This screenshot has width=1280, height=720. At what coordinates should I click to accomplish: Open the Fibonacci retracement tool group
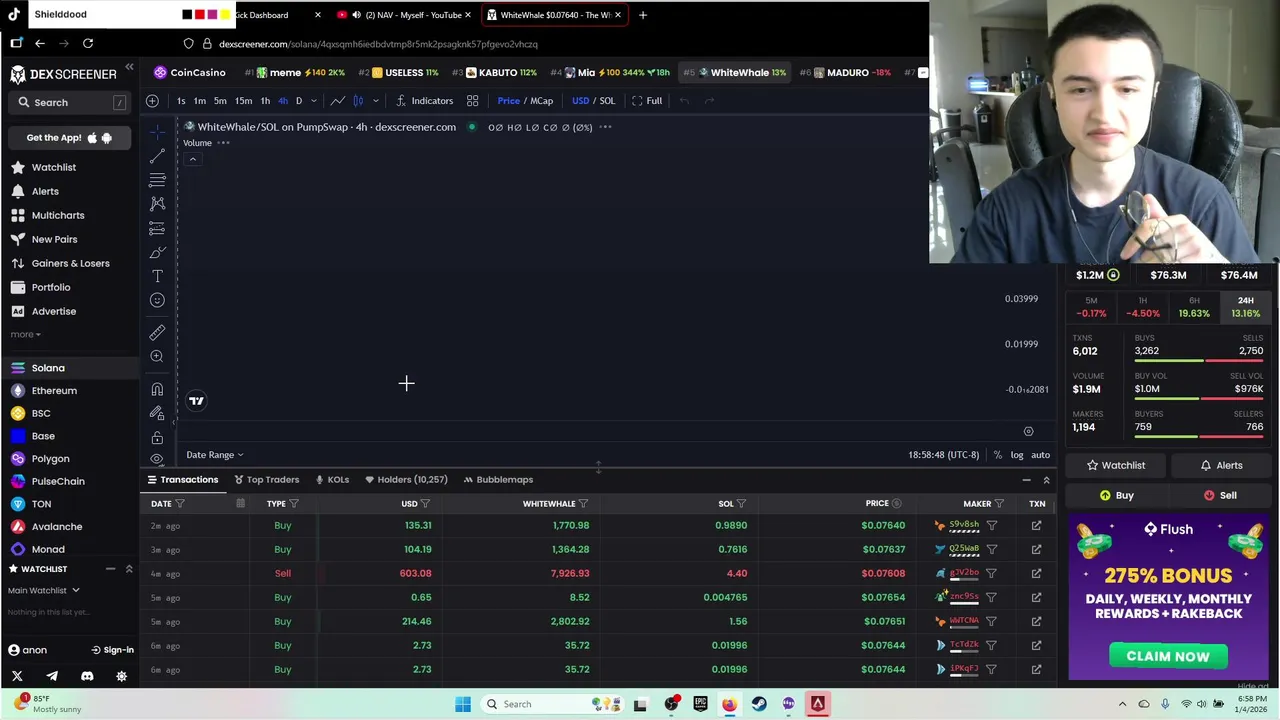(x=157, y=180)
